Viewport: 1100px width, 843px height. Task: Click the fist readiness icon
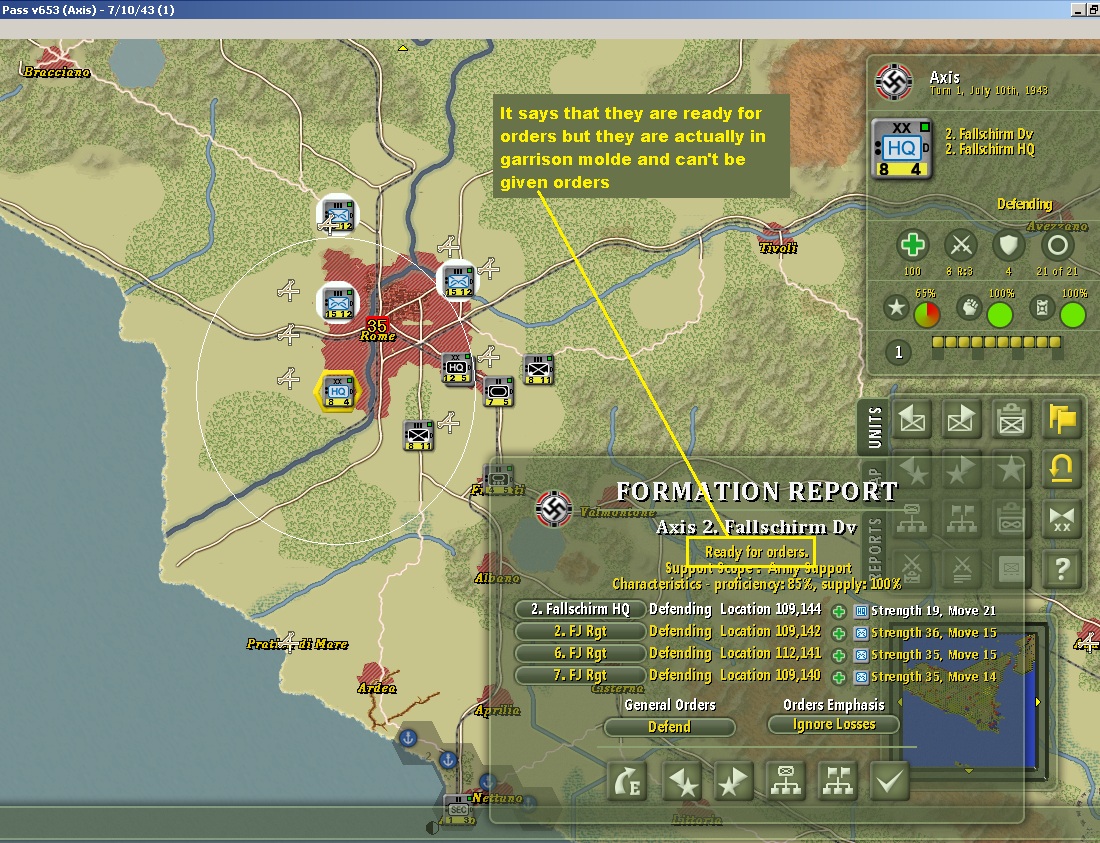coord(969,308)
